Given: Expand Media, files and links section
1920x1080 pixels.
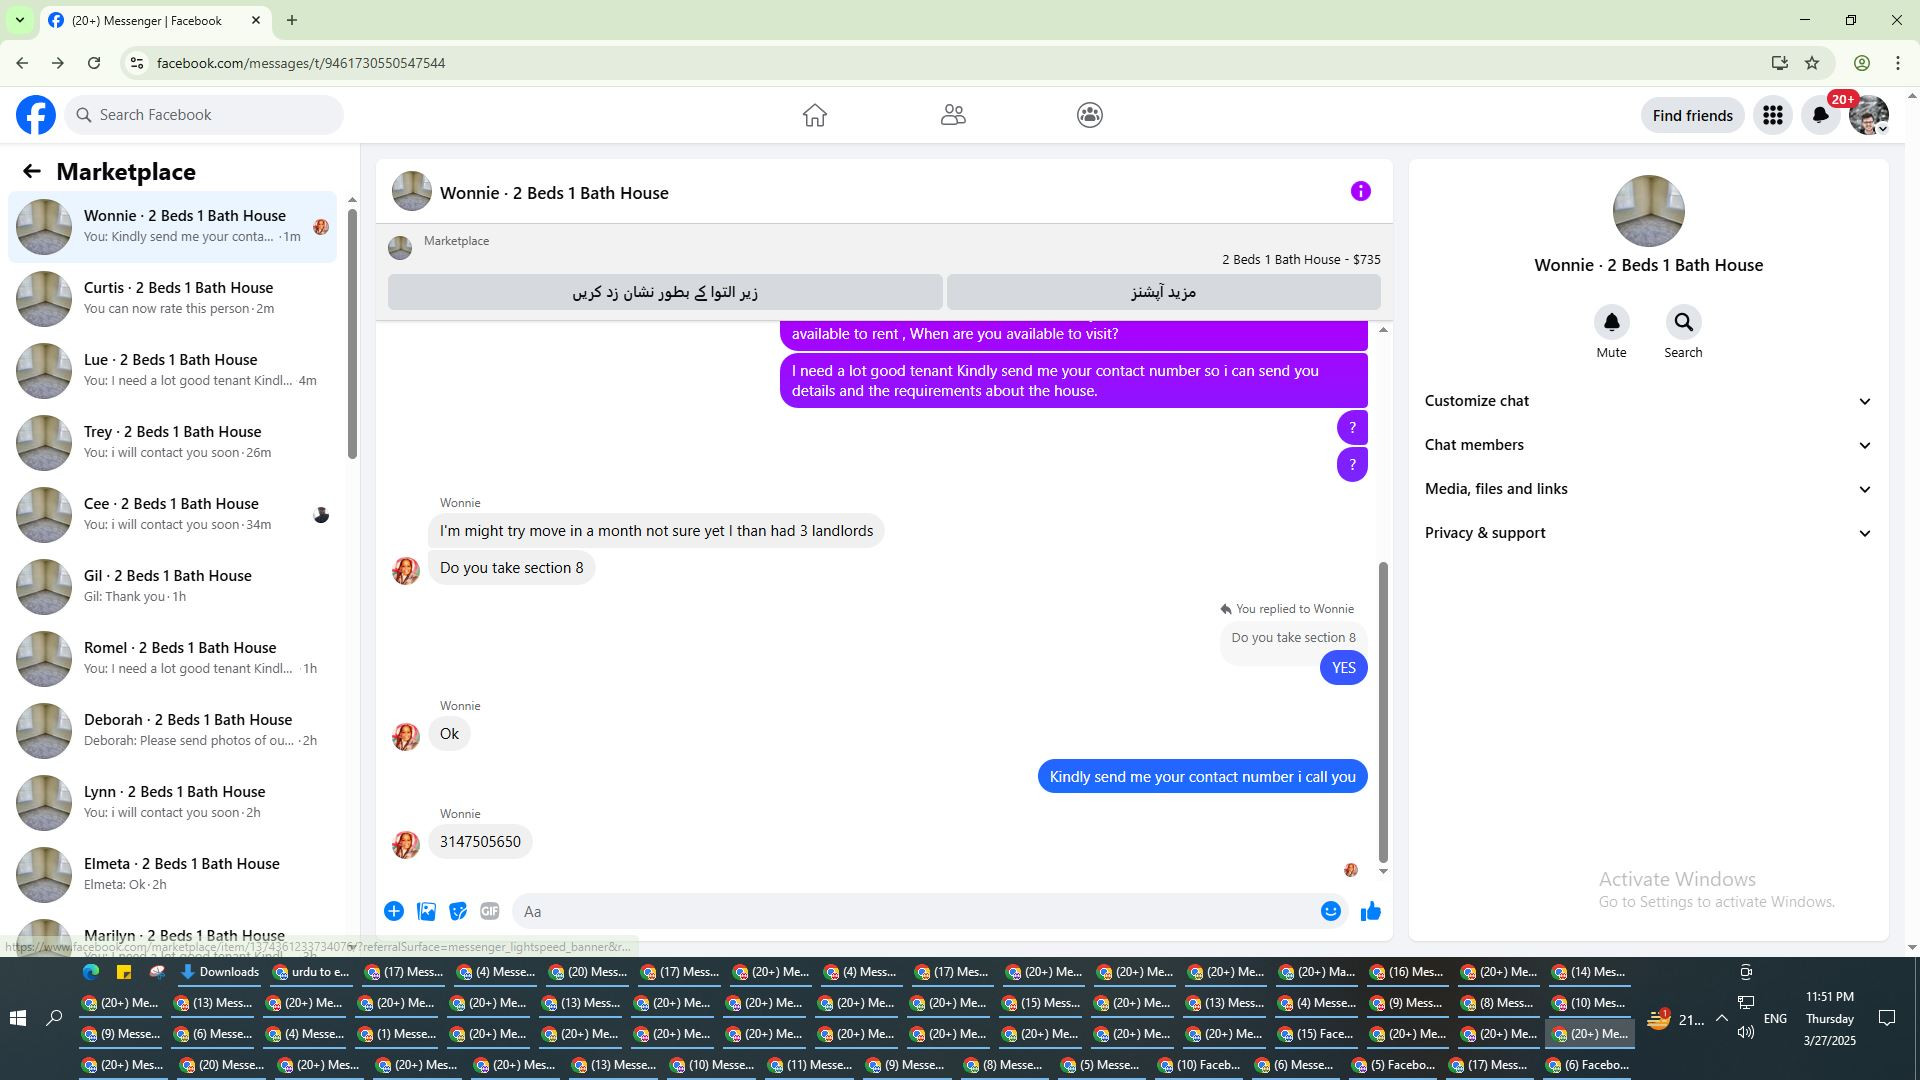Looking at the screenshot, I should coord(1648,489).
